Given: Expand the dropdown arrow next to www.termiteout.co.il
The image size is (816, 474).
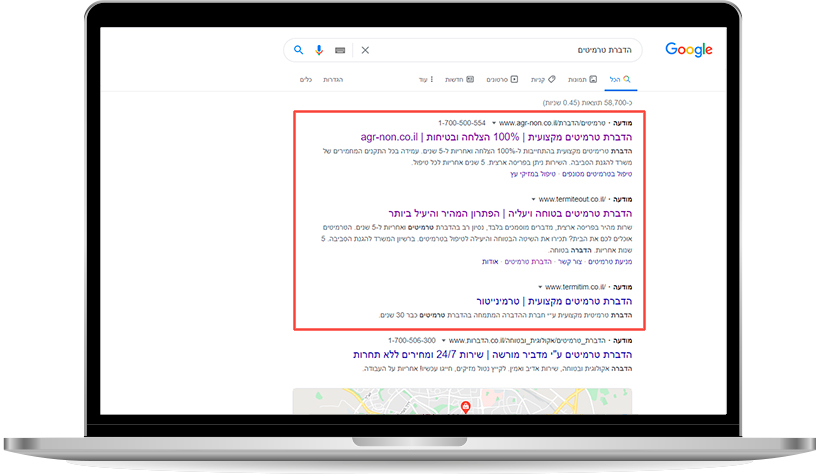Looking at the screenshot, I should (533, 199).
